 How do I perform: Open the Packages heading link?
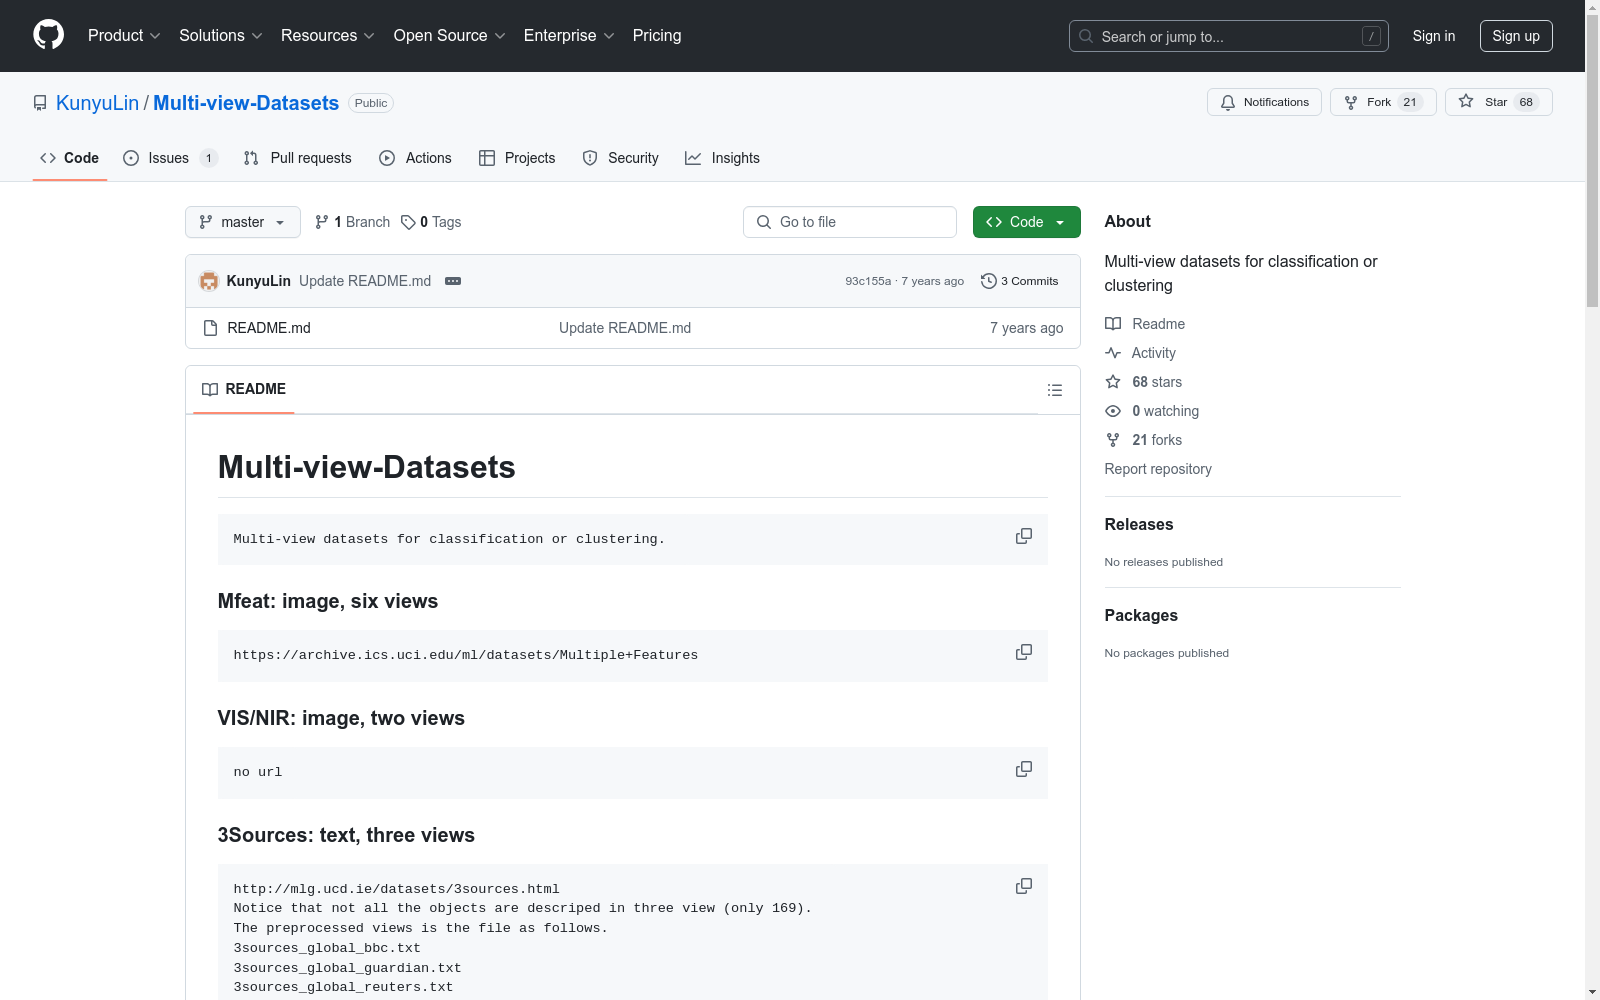(1141, 615)
